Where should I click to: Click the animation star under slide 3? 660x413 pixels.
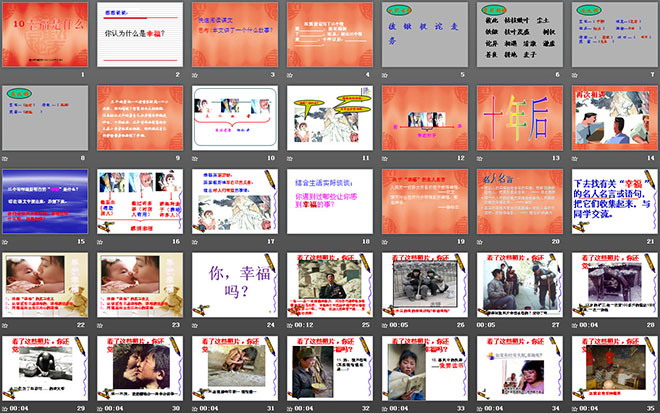(195, 75)
